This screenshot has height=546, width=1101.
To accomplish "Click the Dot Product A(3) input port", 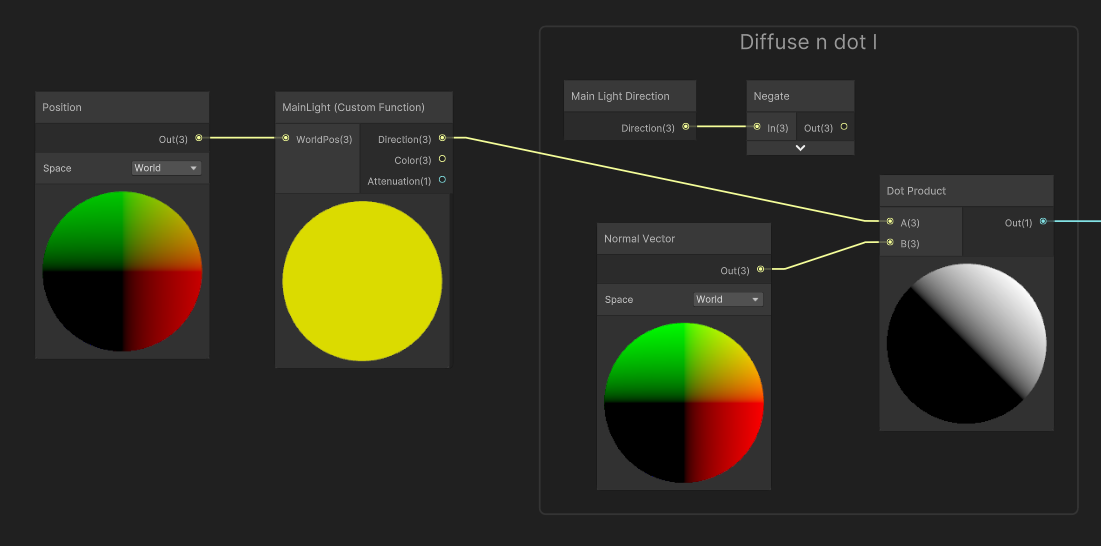I will pyautogui.click(x=890, y=221).
